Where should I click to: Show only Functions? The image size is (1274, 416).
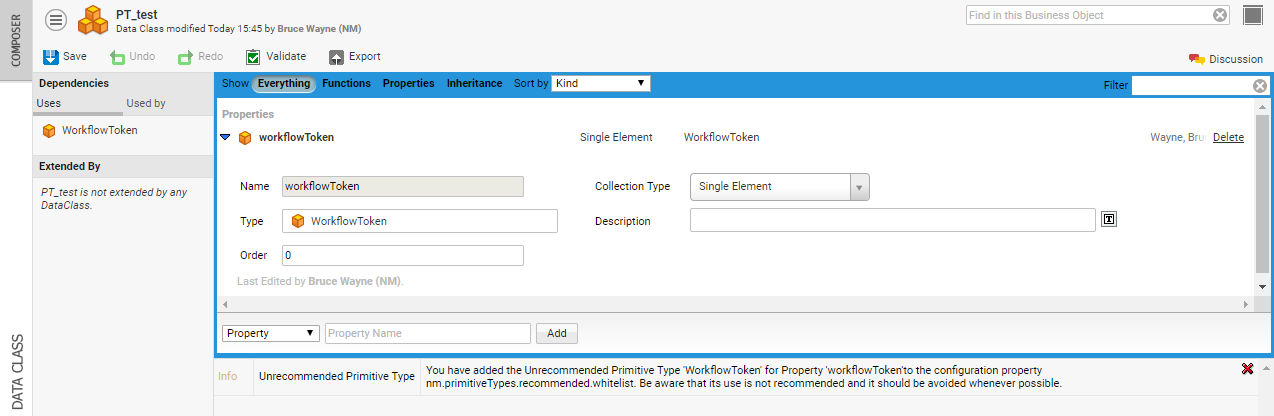click(x=346, y=83)
